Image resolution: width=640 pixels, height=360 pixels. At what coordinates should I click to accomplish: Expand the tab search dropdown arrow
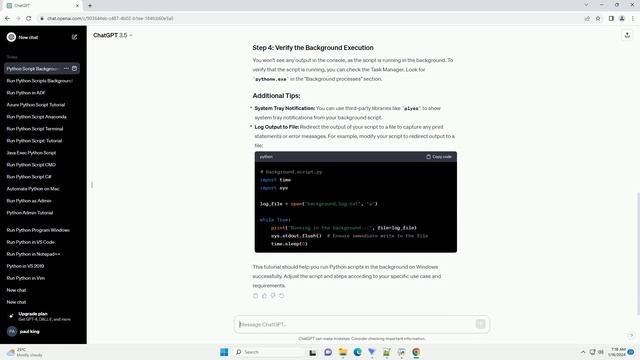(586, 5)
